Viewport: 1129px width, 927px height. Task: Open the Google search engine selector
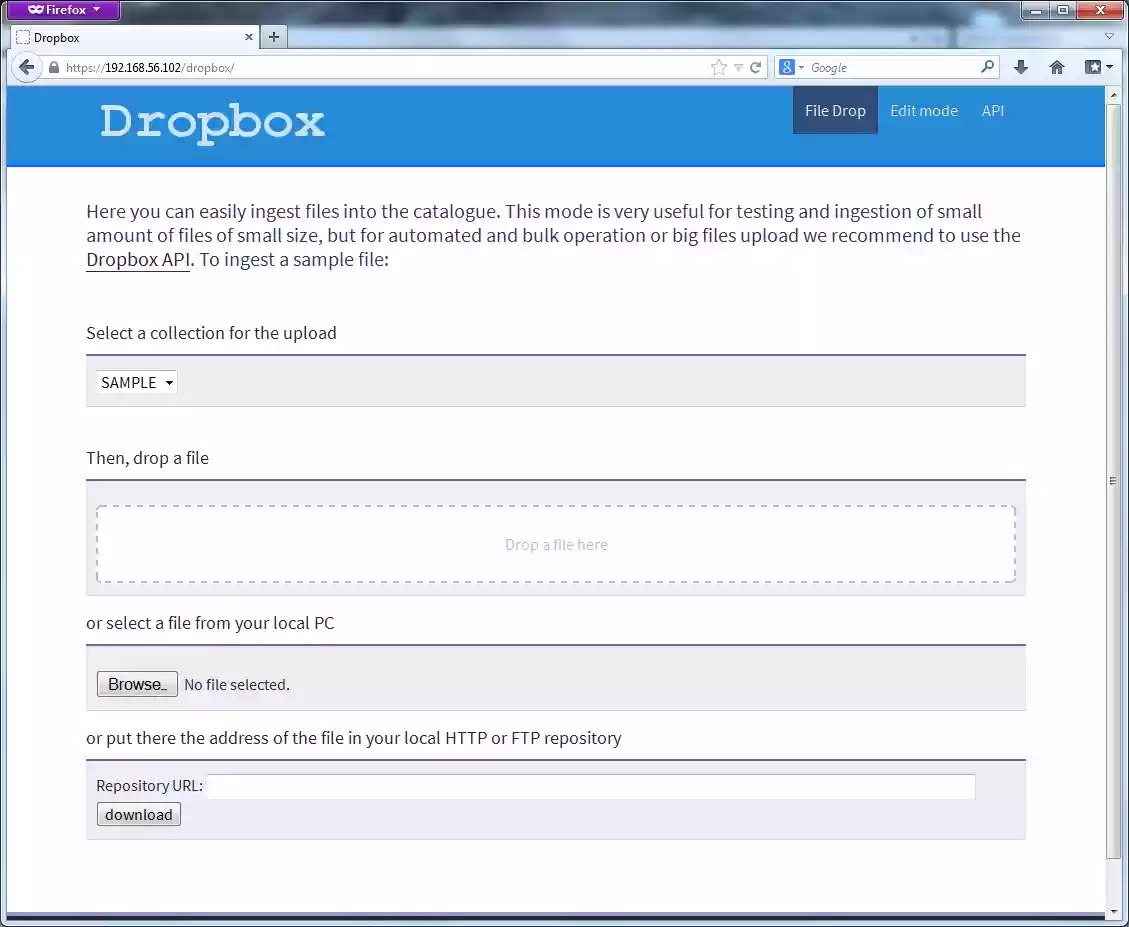pos(791,67)
